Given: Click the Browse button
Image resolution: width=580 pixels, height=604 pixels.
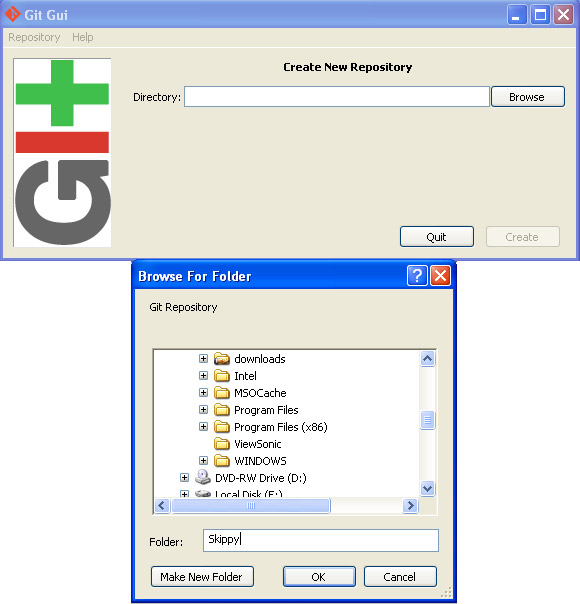Looking at the screenshot, I should click(528, 97).
